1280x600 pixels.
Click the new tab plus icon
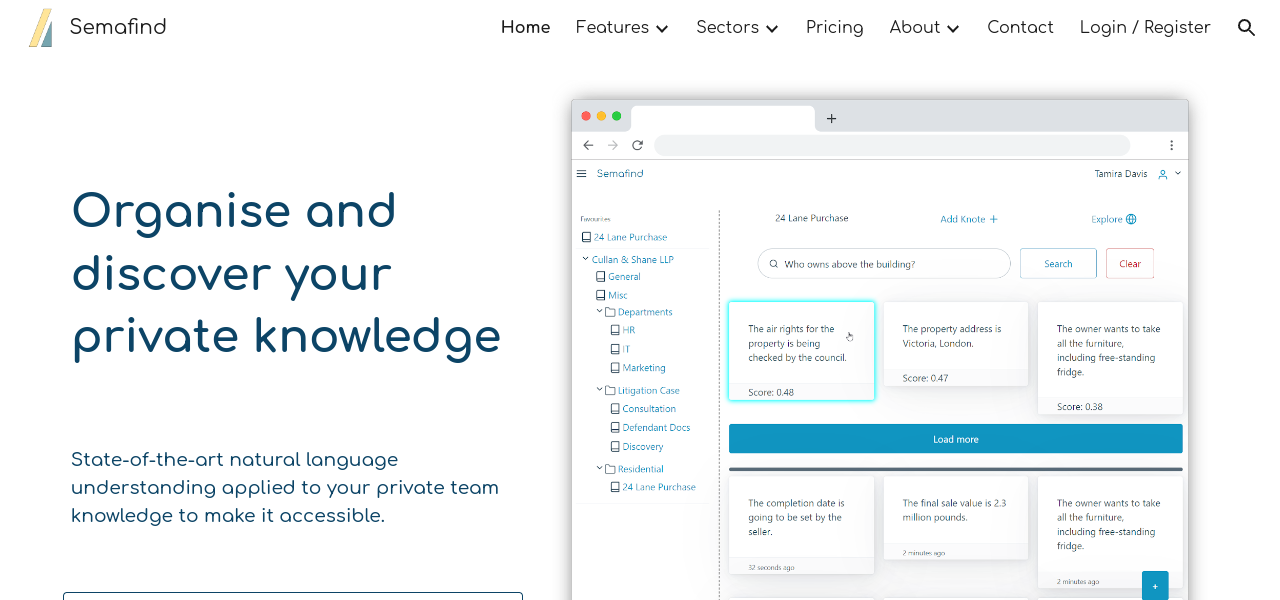(x=831, y=119)
